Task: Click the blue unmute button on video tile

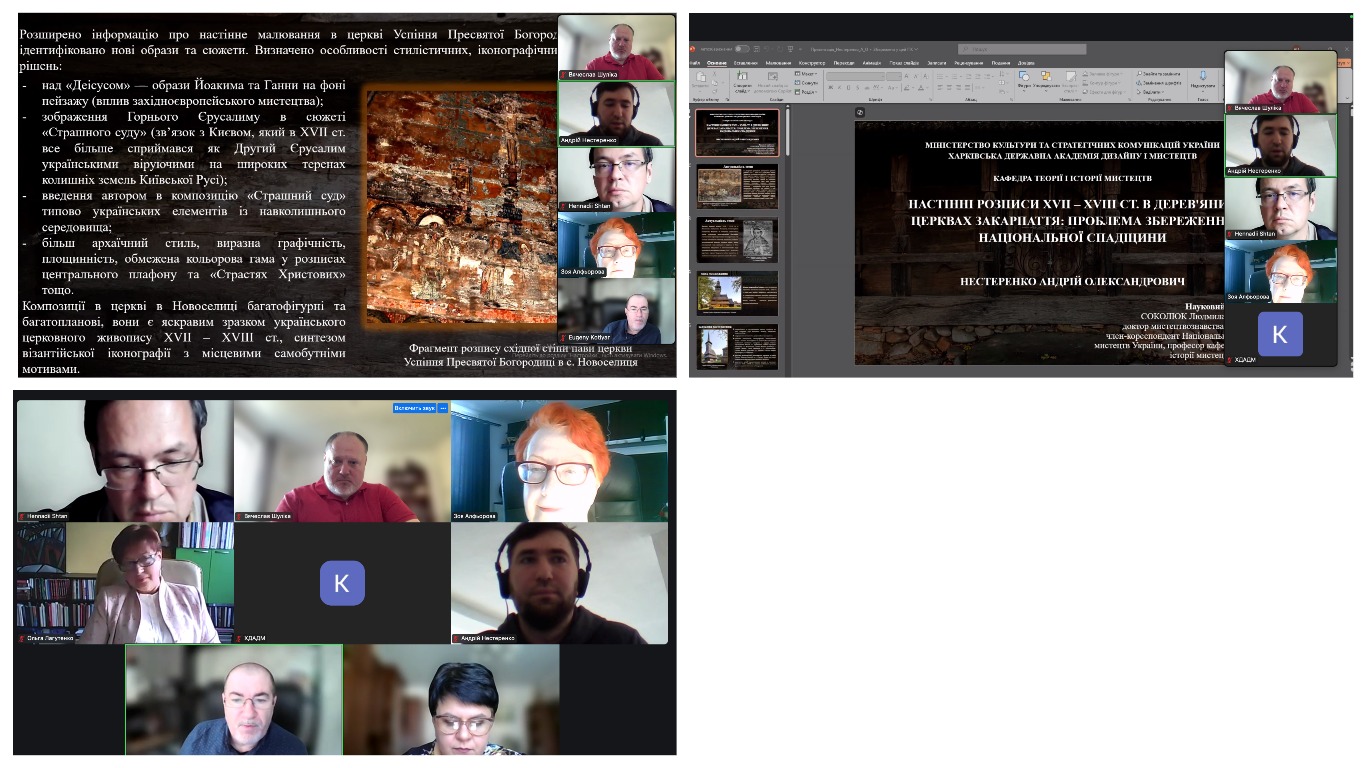Action: (414, 408)
